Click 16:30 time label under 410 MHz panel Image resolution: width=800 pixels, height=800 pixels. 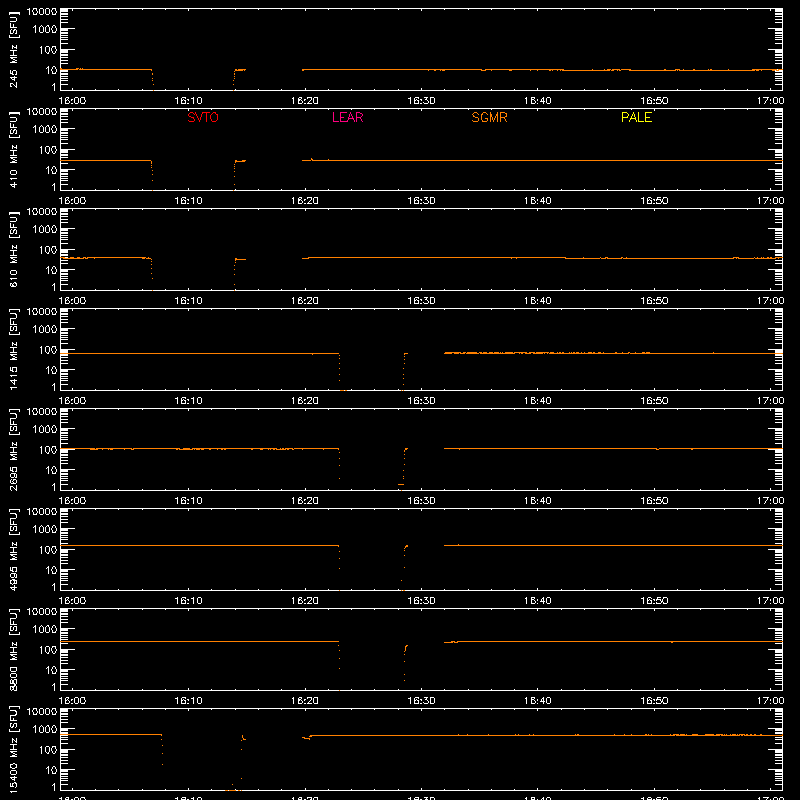(421, 201)
